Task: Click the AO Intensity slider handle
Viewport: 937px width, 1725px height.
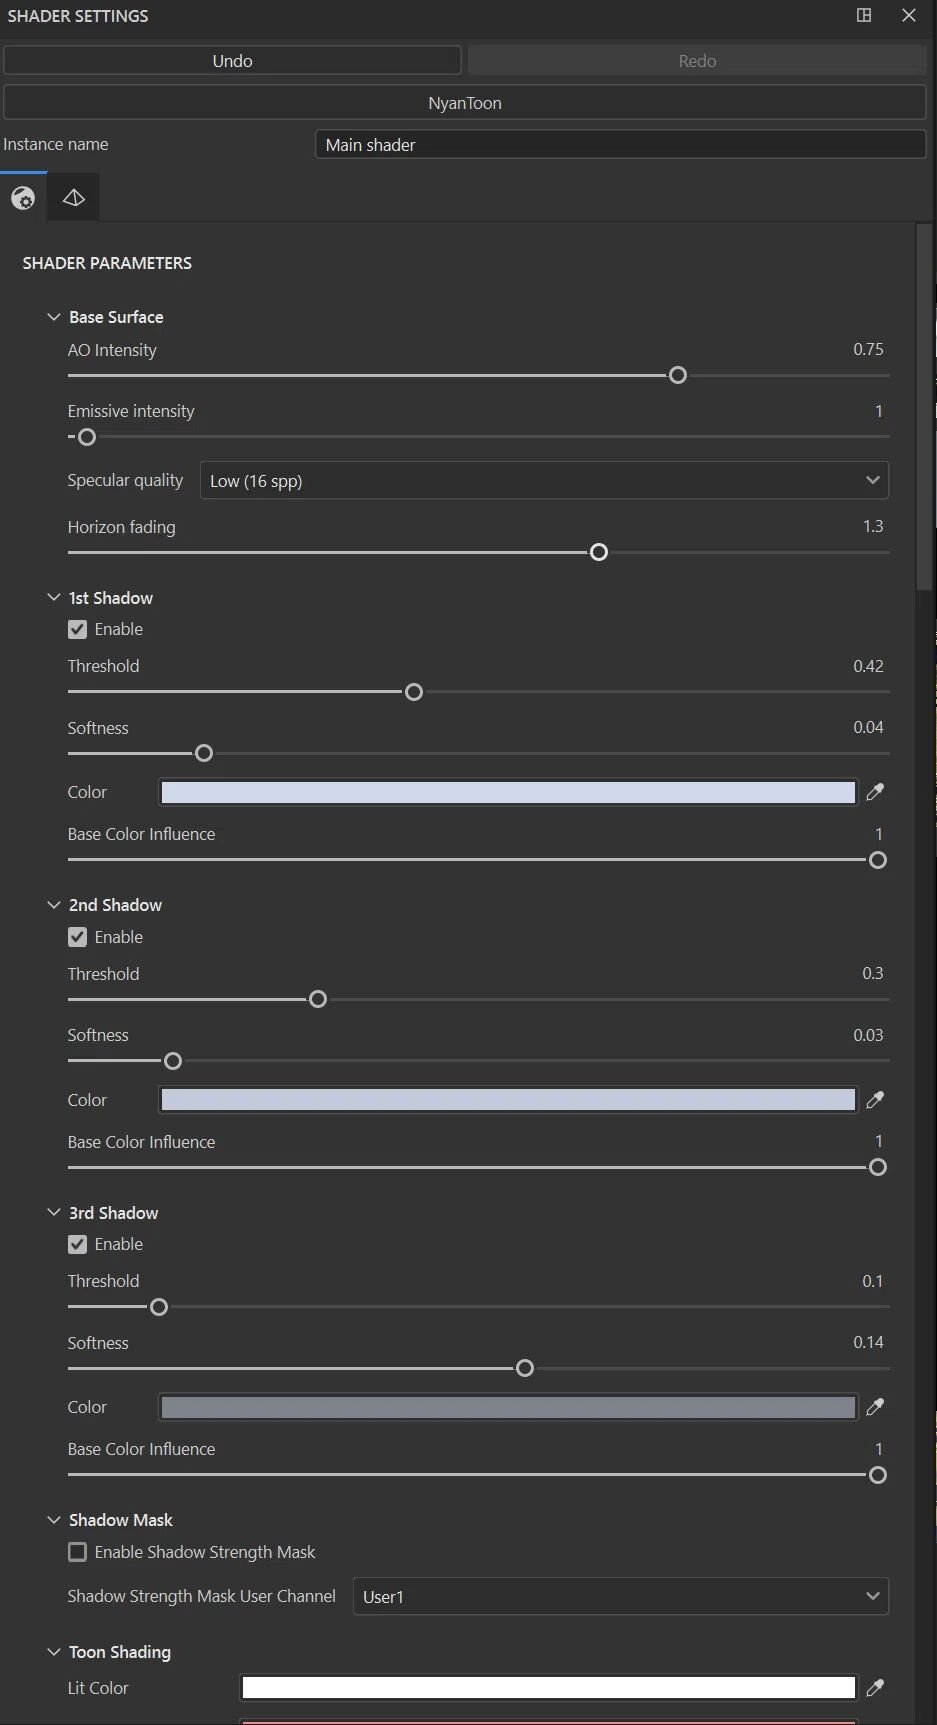Action: [x=678, y=376]
